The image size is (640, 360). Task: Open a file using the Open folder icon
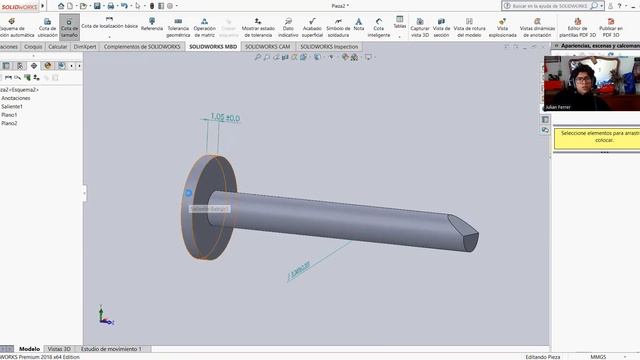pos(83,6)
